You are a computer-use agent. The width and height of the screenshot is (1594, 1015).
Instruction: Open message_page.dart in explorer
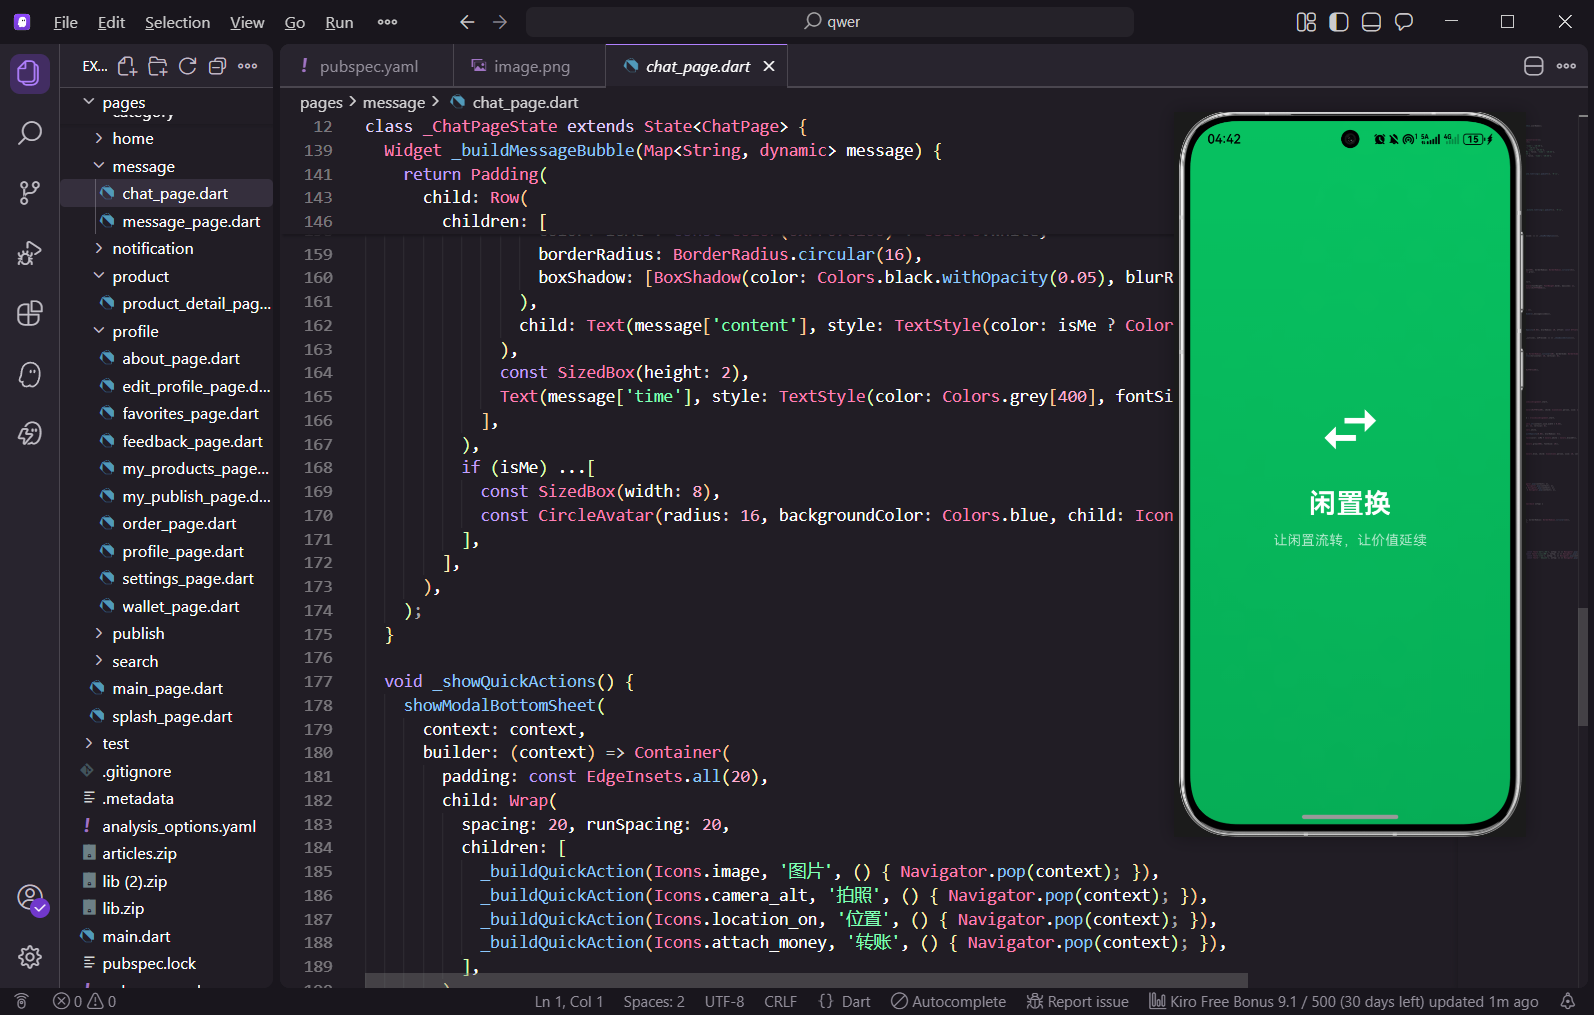(x=191, y=221)
